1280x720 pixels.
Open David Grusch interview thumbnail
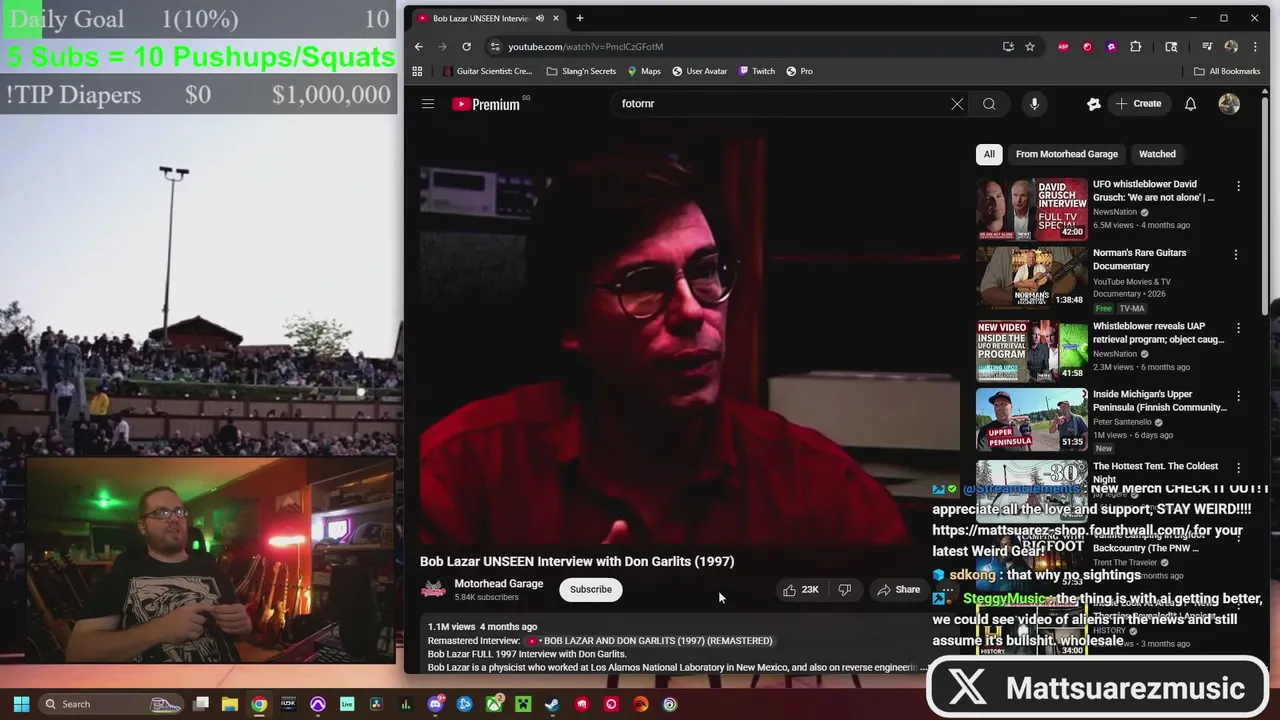[x=1032, y=209]
